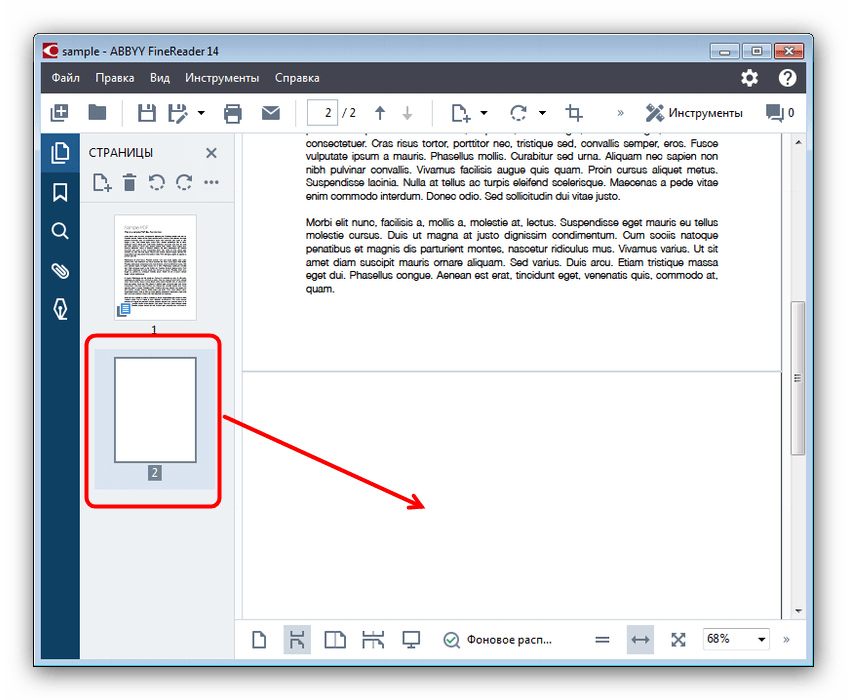This screenshot has width=847, height=700.
Task: Delete selected page with trash icon
Action: coord(129,182)
